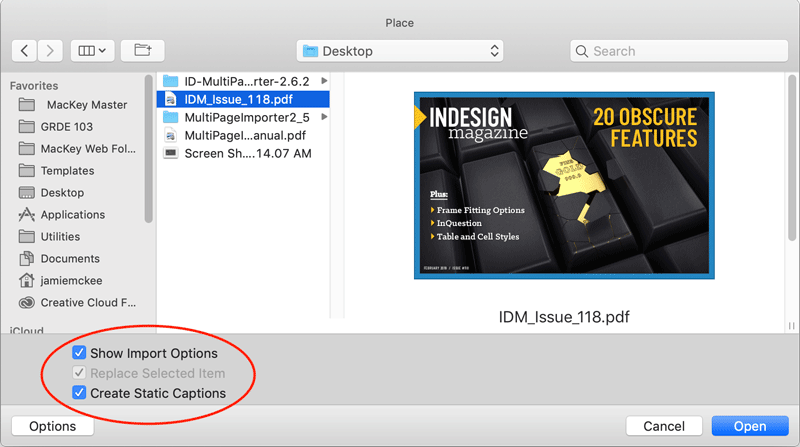Select Documents in Favorites sidebar

[x=70, y=259]
